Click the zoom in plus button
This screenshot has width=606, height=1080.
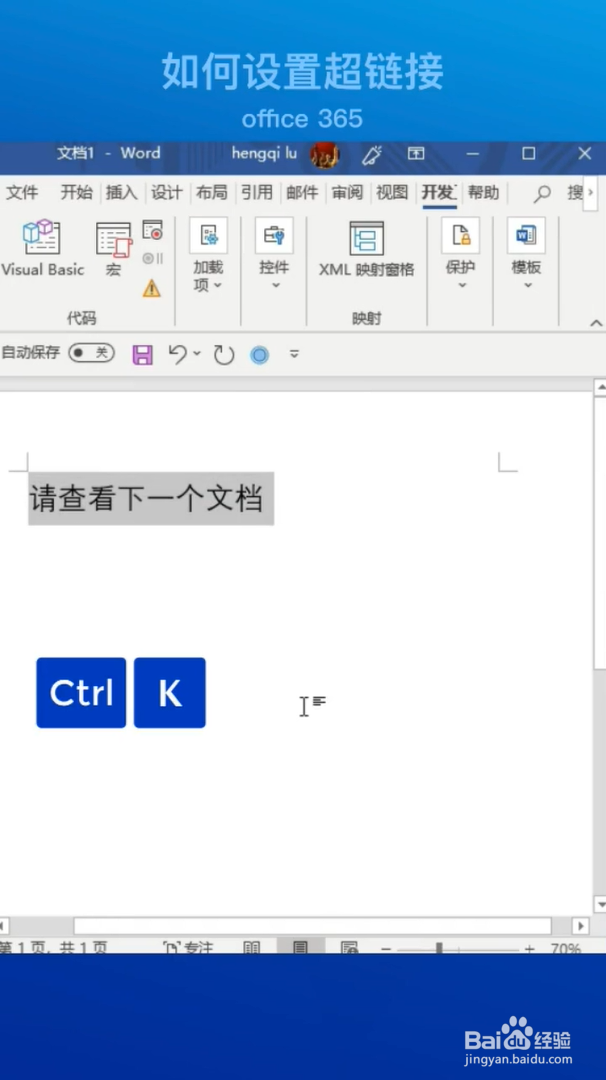[x=529, y=949]
